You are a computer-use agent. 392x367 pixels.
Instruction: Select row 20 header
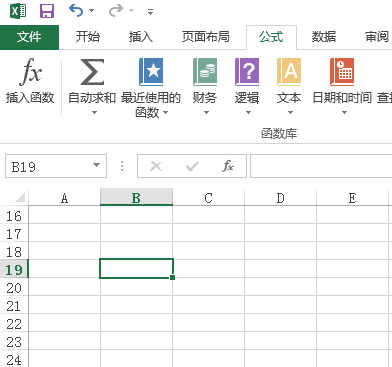[x=14, y=288]
